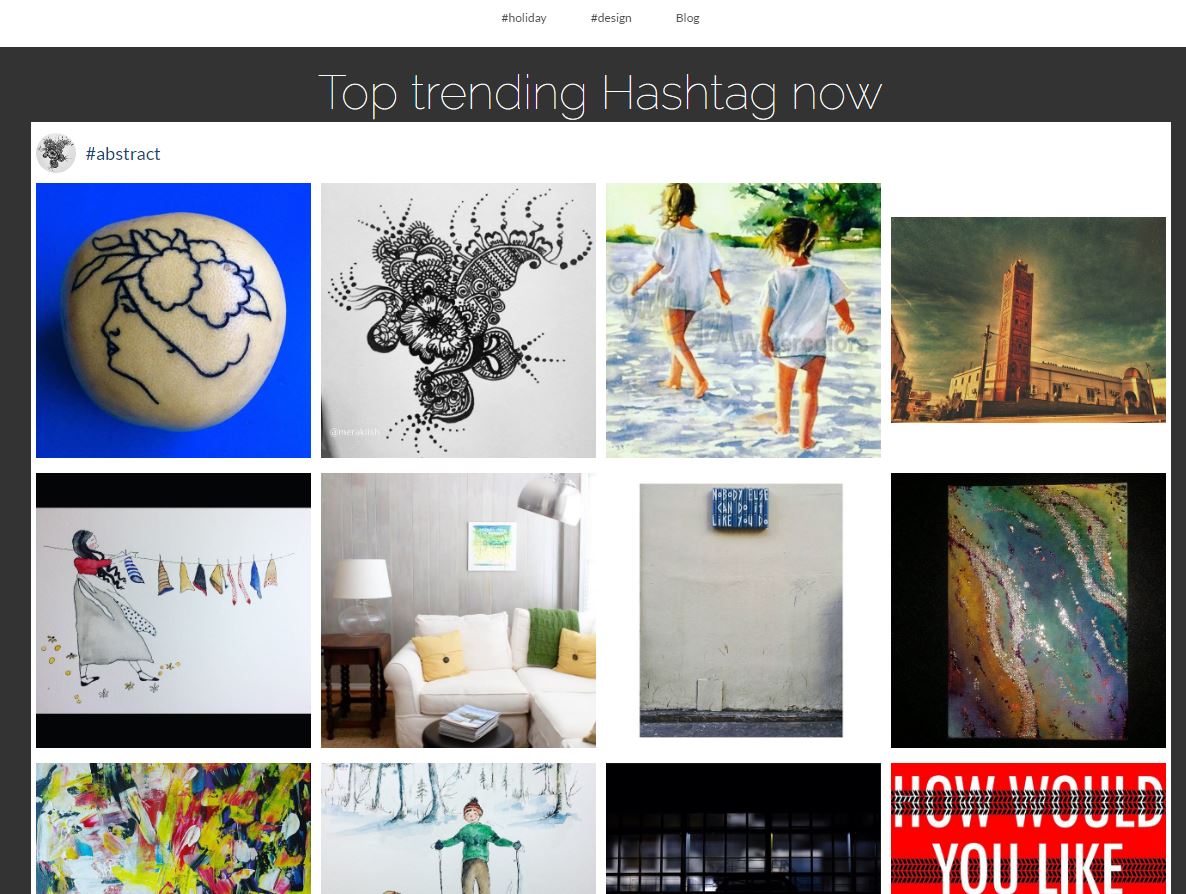Click the round #abstract avatar icon
The image size is (1186, 894).
coord(56,153)
